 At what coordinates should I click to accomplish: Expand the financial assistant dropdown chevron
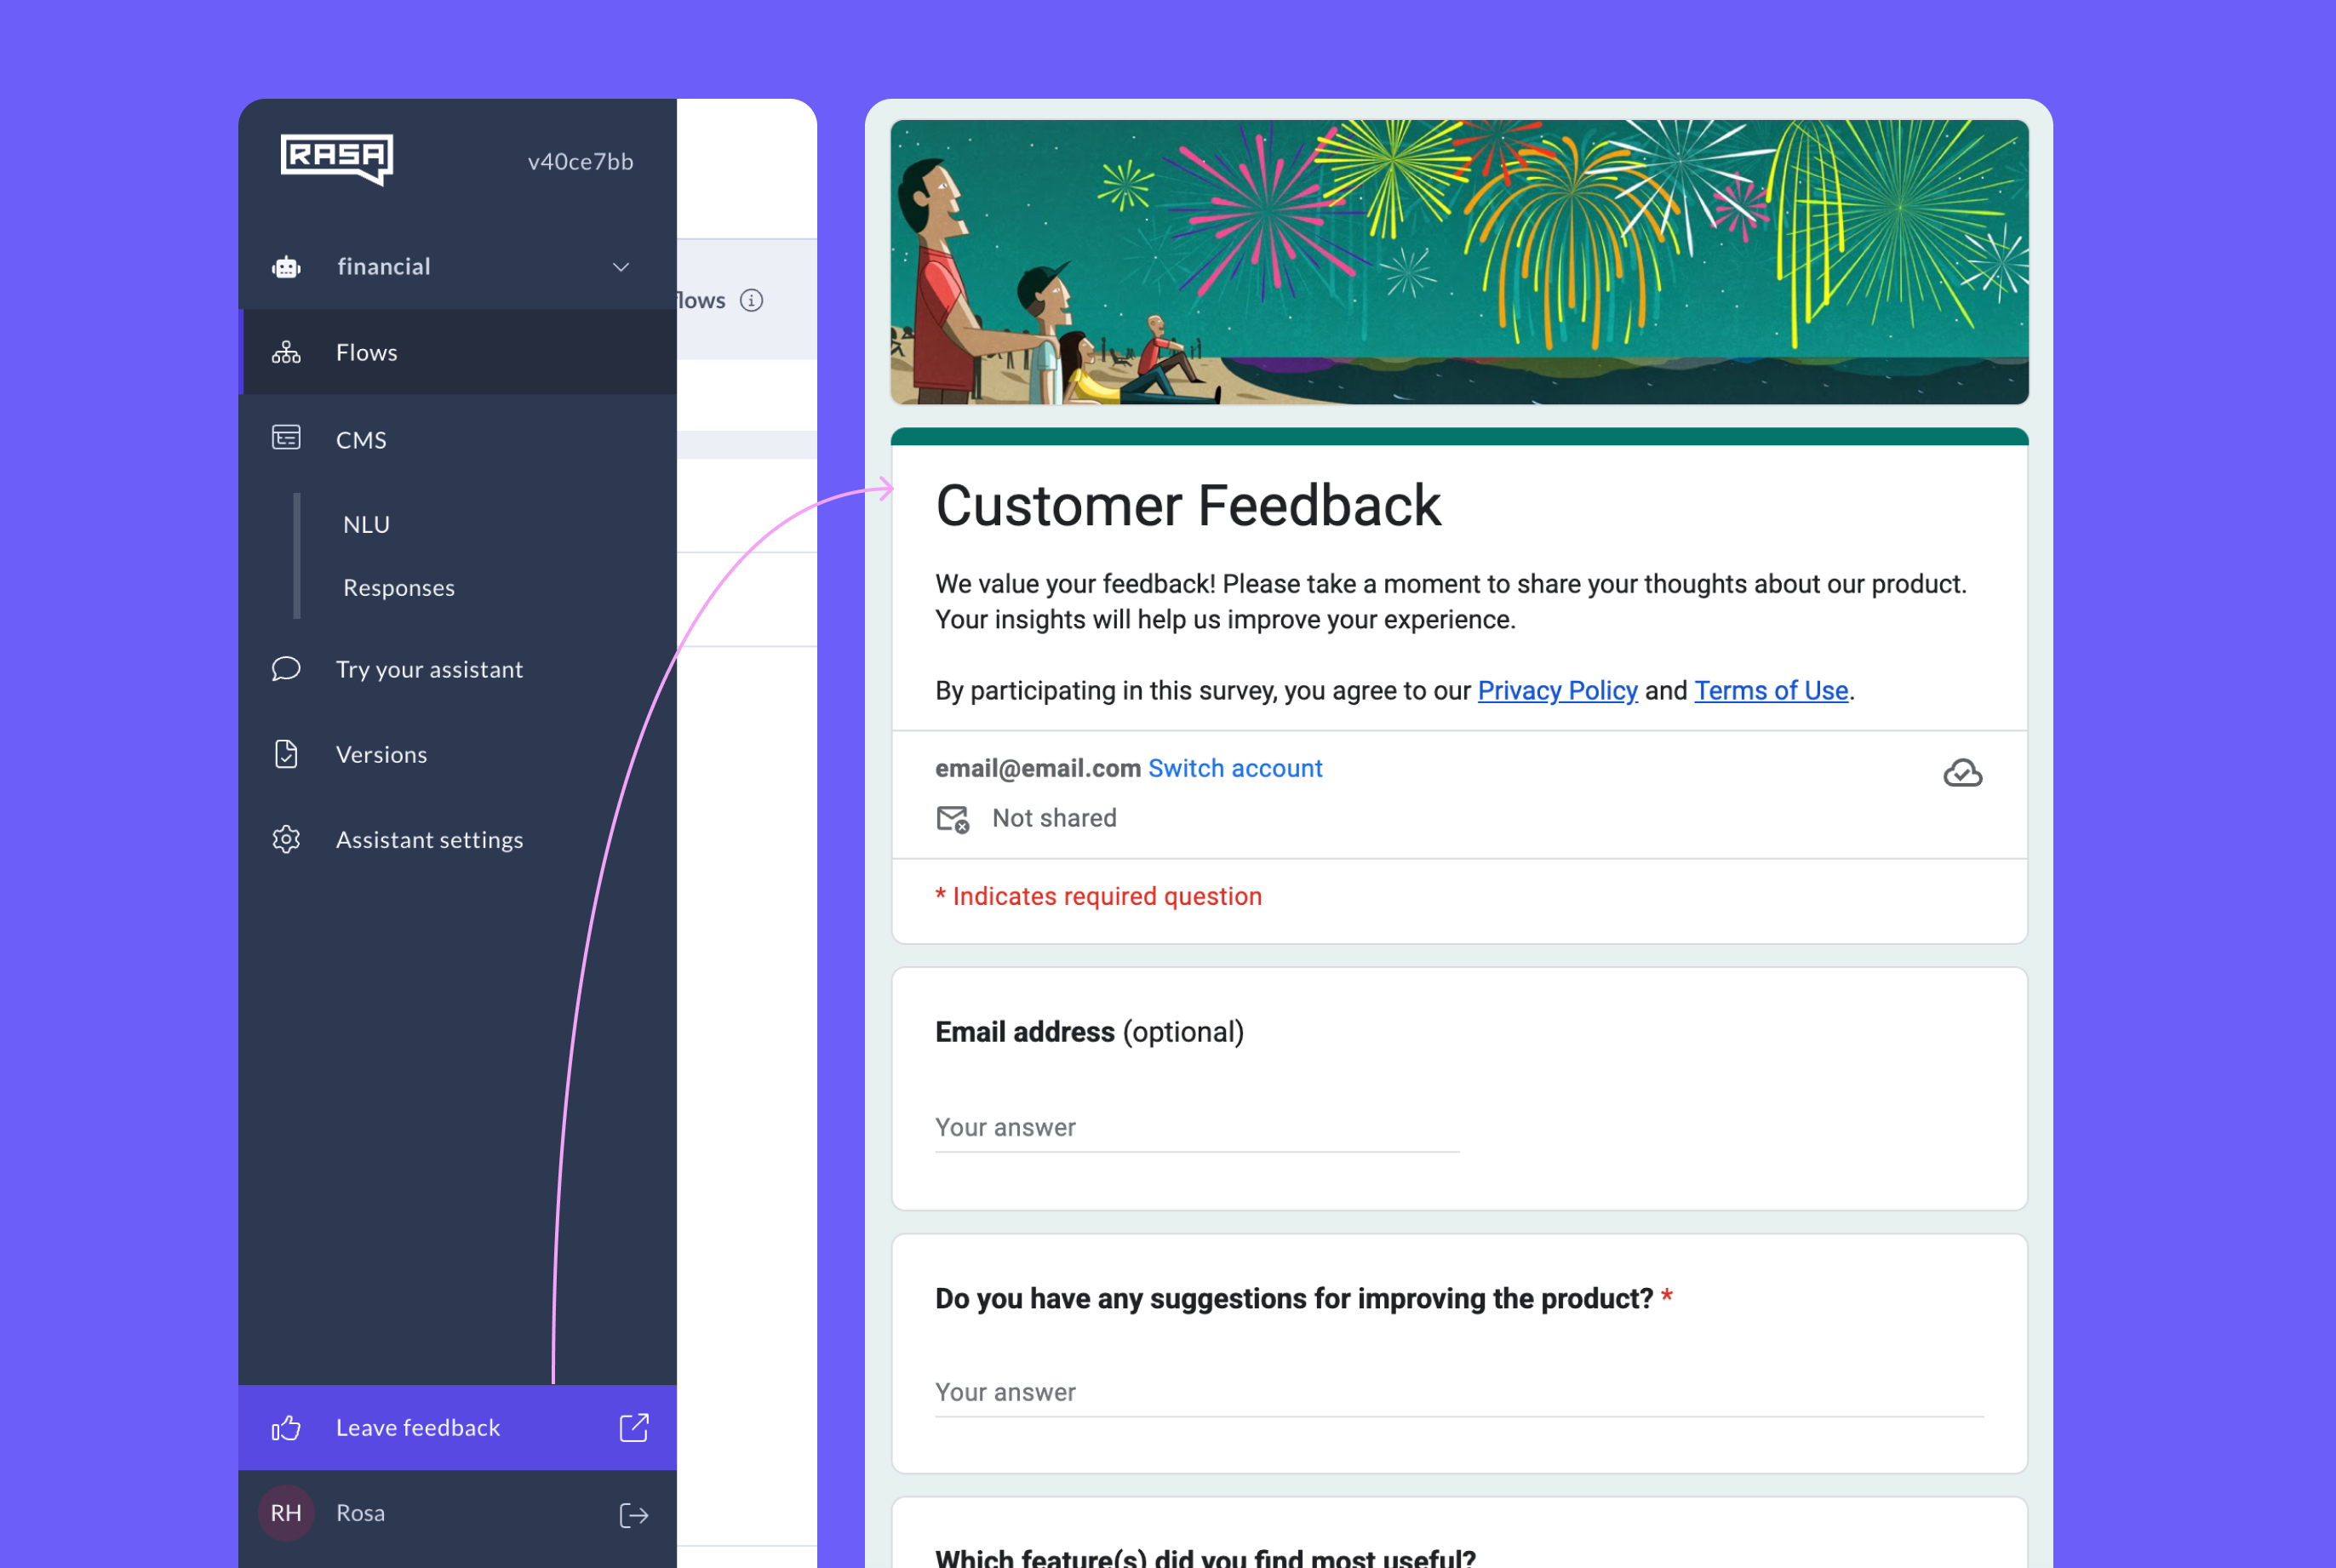point(621,267)
